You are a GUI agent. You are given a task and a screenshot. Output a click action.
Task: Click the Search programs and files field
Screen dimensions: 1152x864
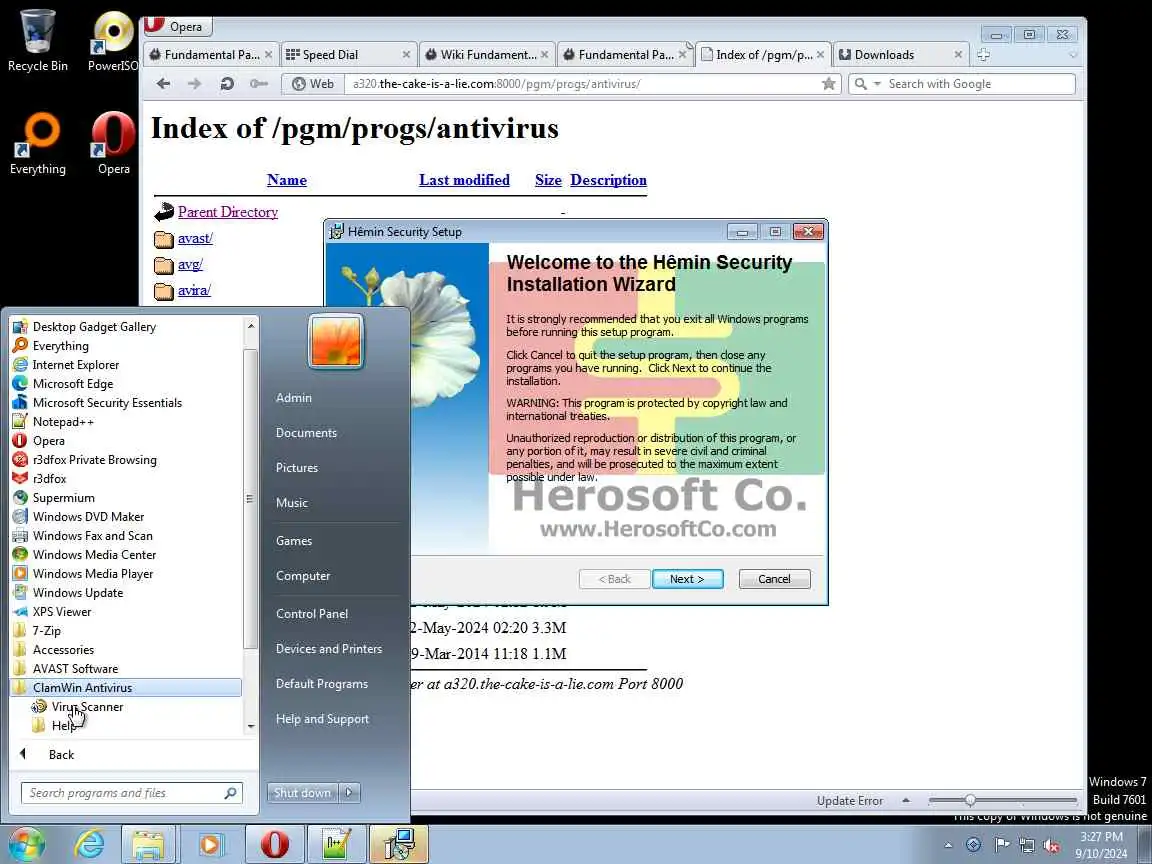tap(132, 793)
